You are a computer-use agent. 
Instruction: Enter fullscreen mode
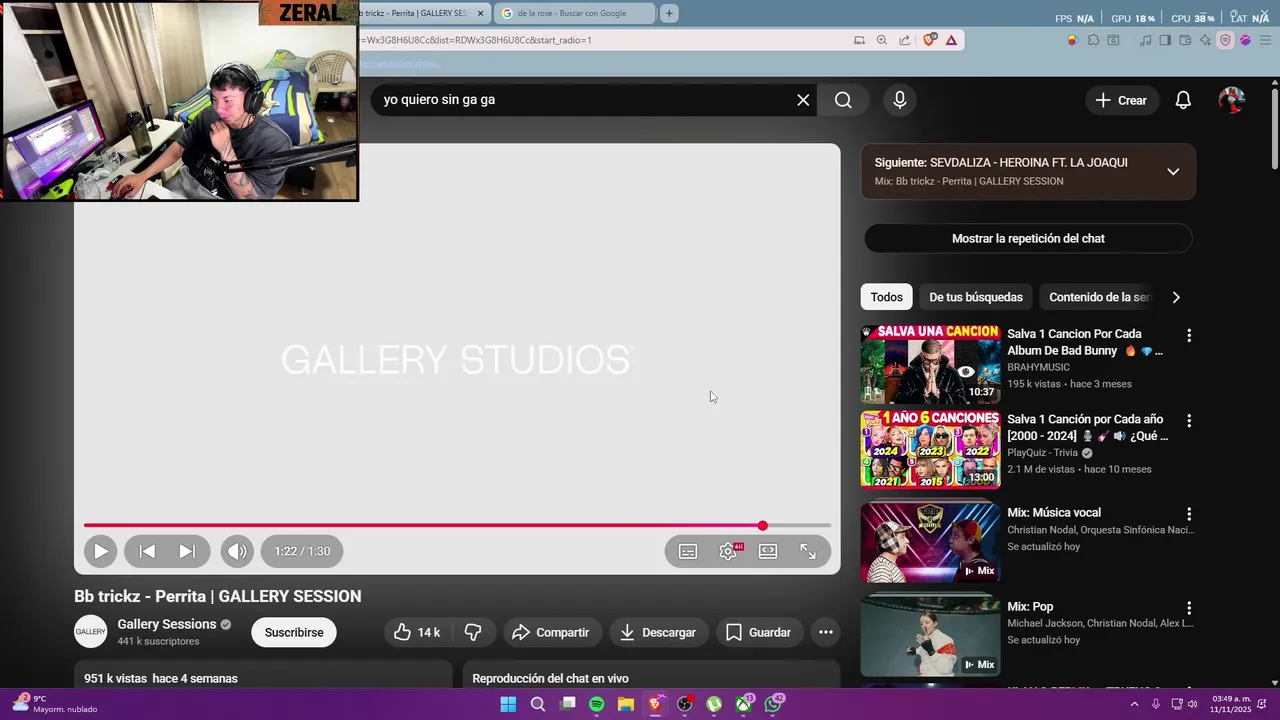pyautogui.click(x=808, y=551)
